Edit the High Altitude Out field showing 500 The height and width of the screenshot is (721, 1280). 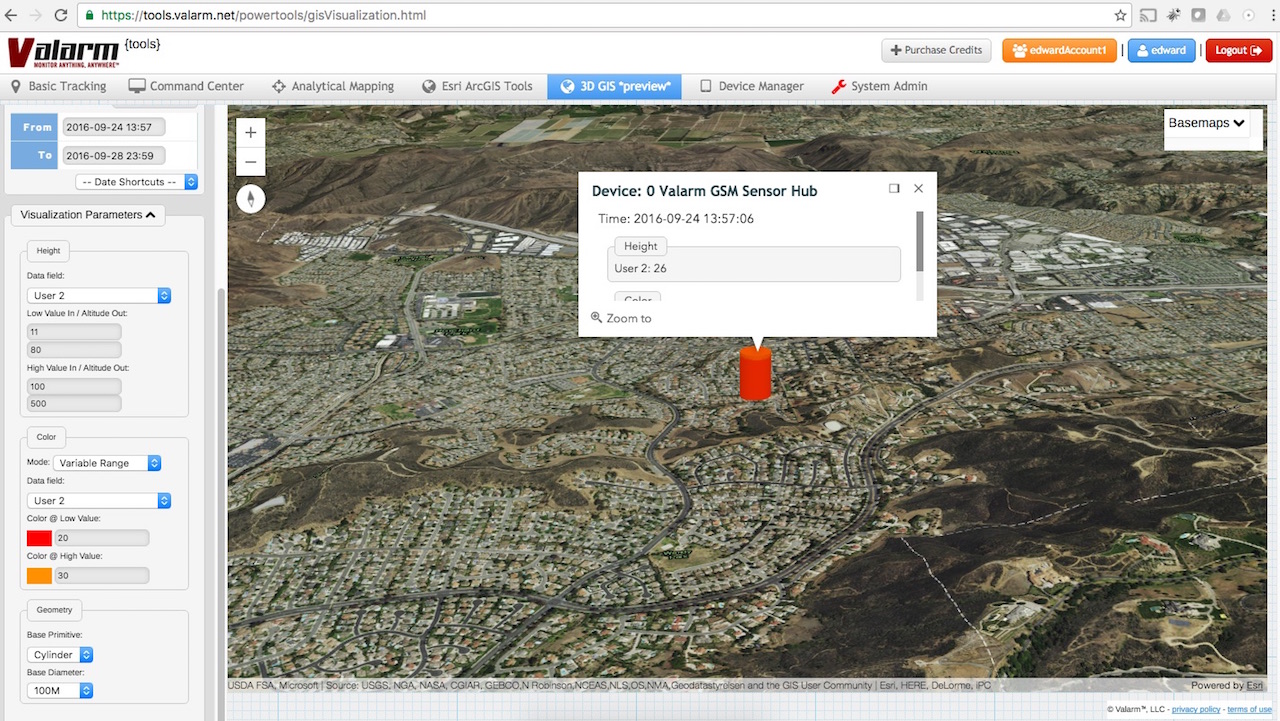[x=74, y=404]
